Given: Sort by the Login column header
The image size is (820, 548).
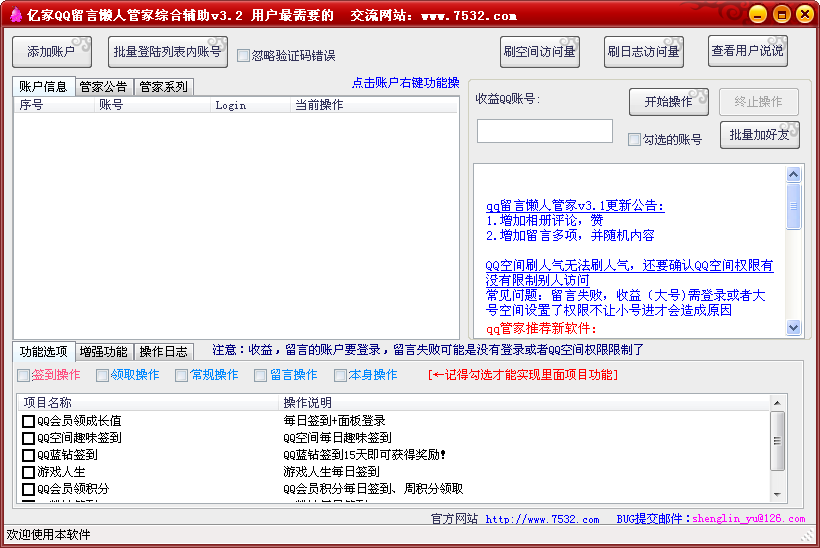Looking at the screenshot, I should [x=250, y=105].
